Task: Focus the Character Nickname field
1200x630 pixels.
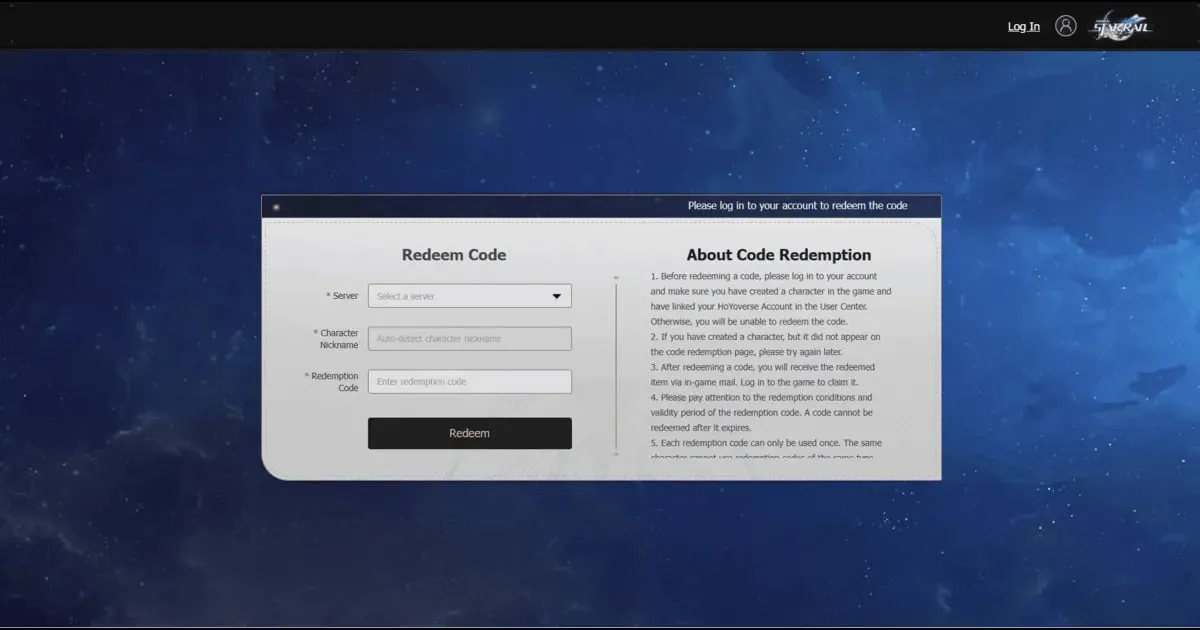Action: (x=470, y=339)
